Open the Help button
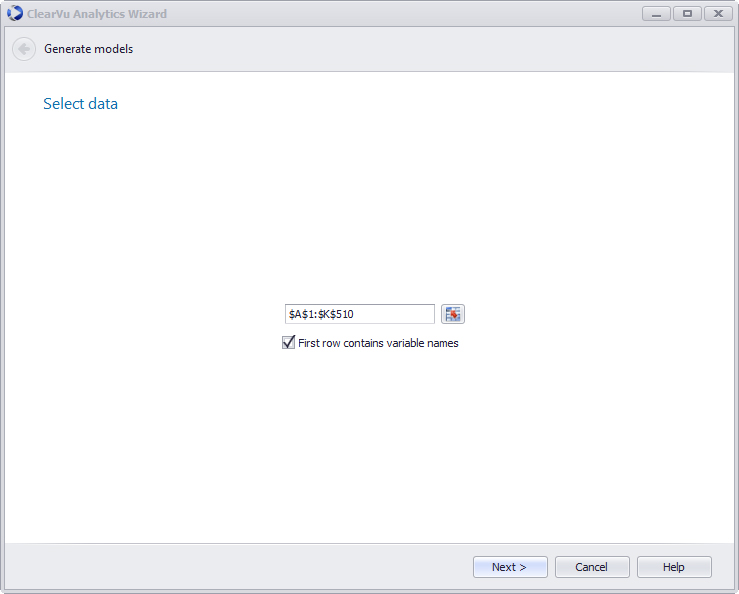This screenshot has height=594, width=739. (674, 567)
